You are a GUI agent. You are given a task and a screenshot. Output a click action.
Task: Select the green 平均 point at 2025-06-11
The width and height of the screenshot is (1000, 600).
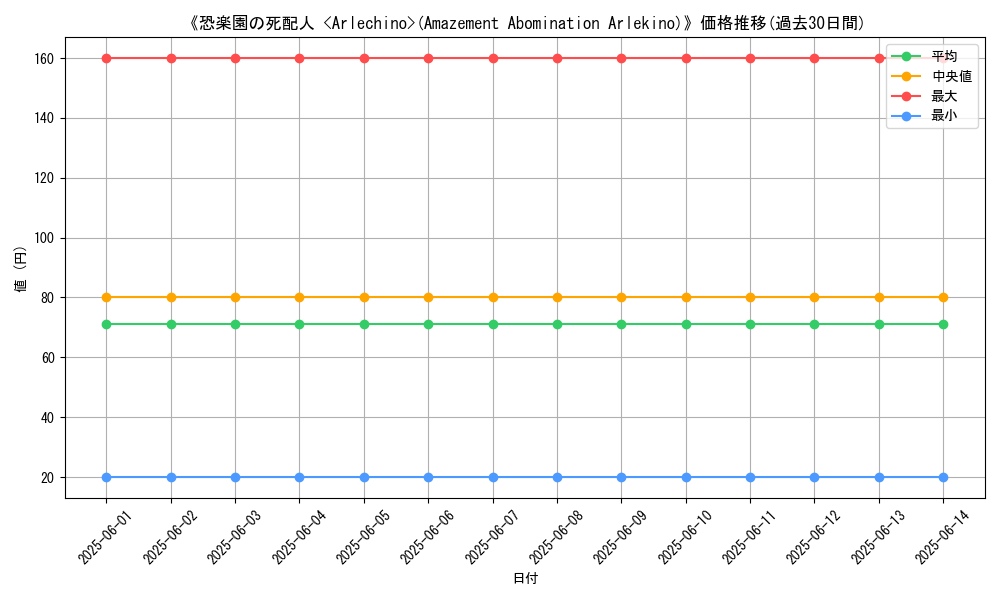[x=750, y=325]
